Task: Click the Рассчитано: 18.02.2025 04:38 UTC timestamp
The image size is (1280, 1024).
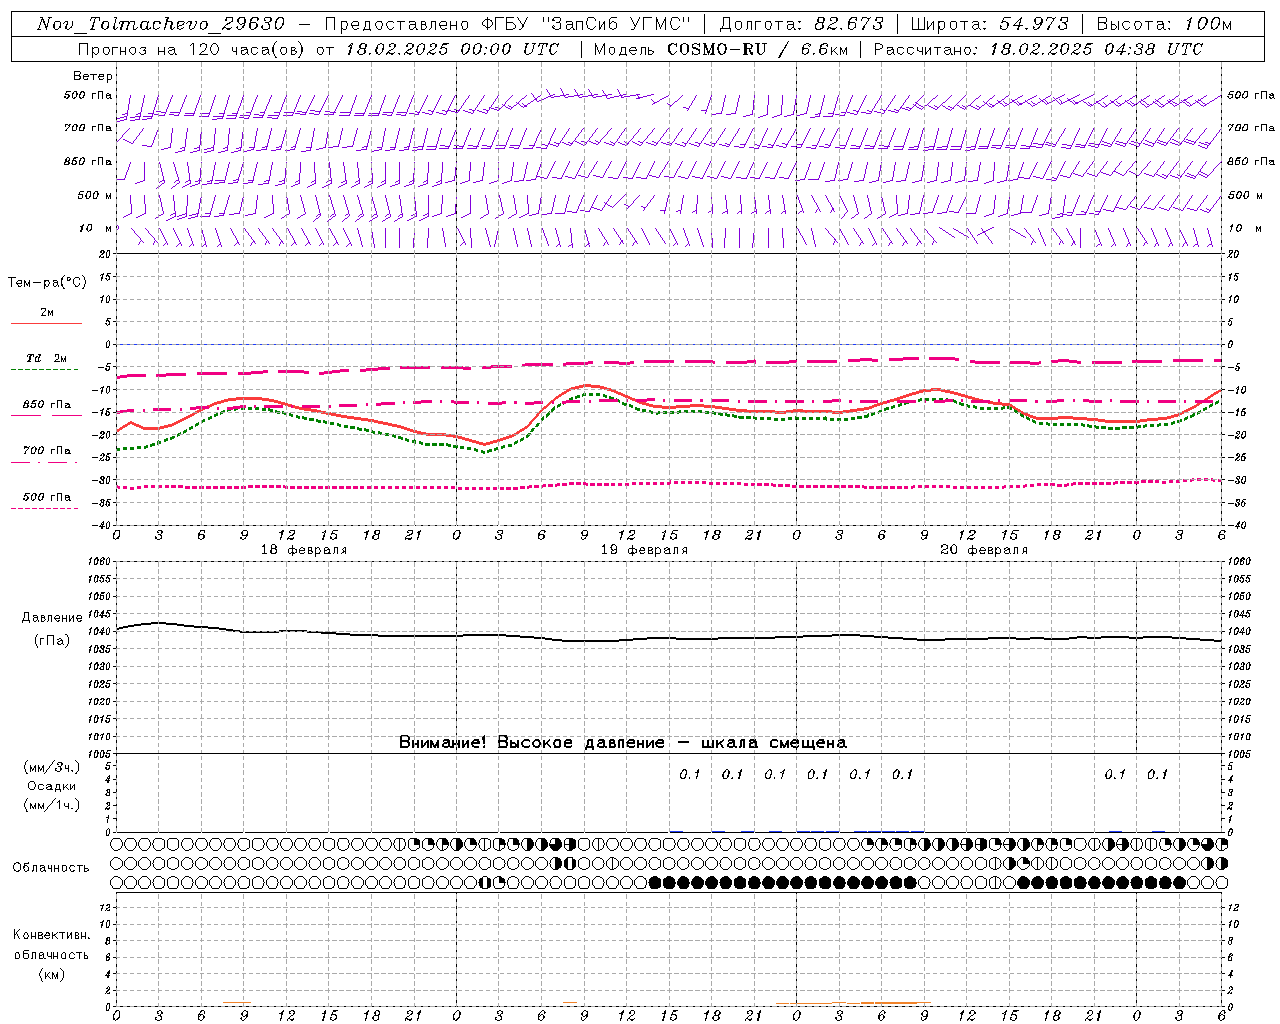Action: (1038, 49)
